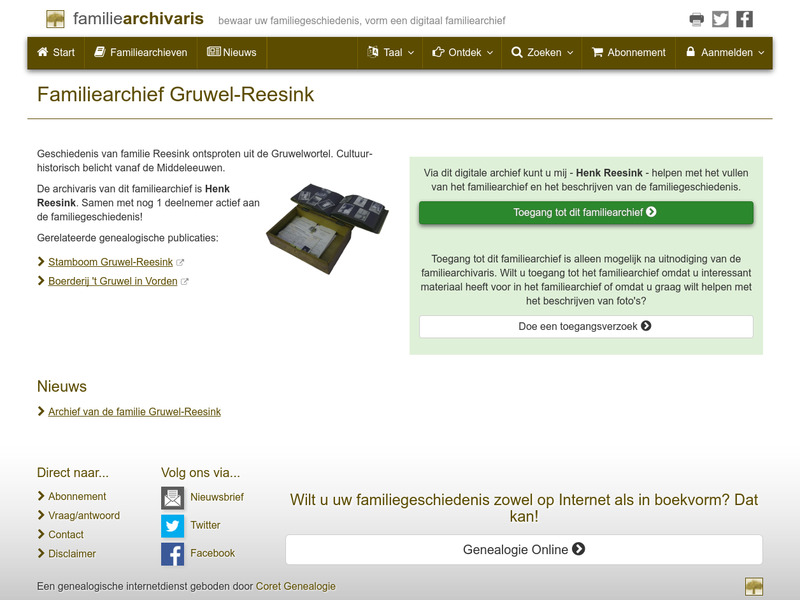Select Nieuws in the navigation bar
Viewport: 800px width, 600px height.
coord(231,54)
